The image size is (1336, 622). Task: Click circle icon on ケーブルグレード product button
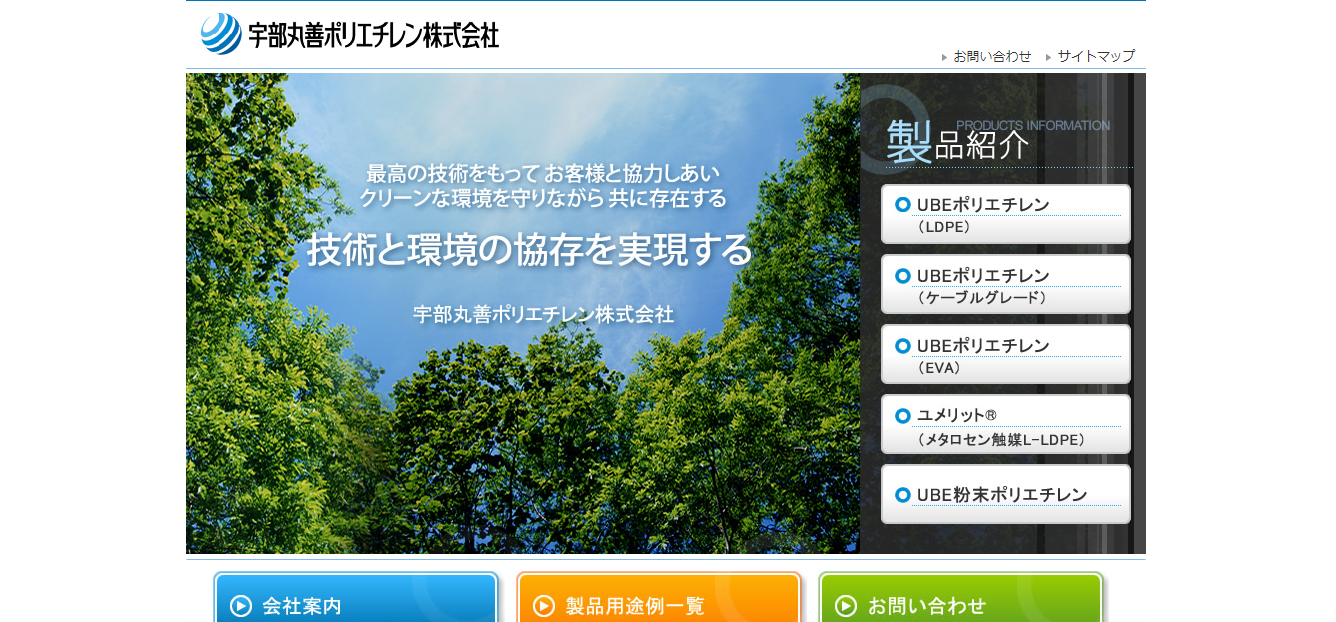point(902,275)
